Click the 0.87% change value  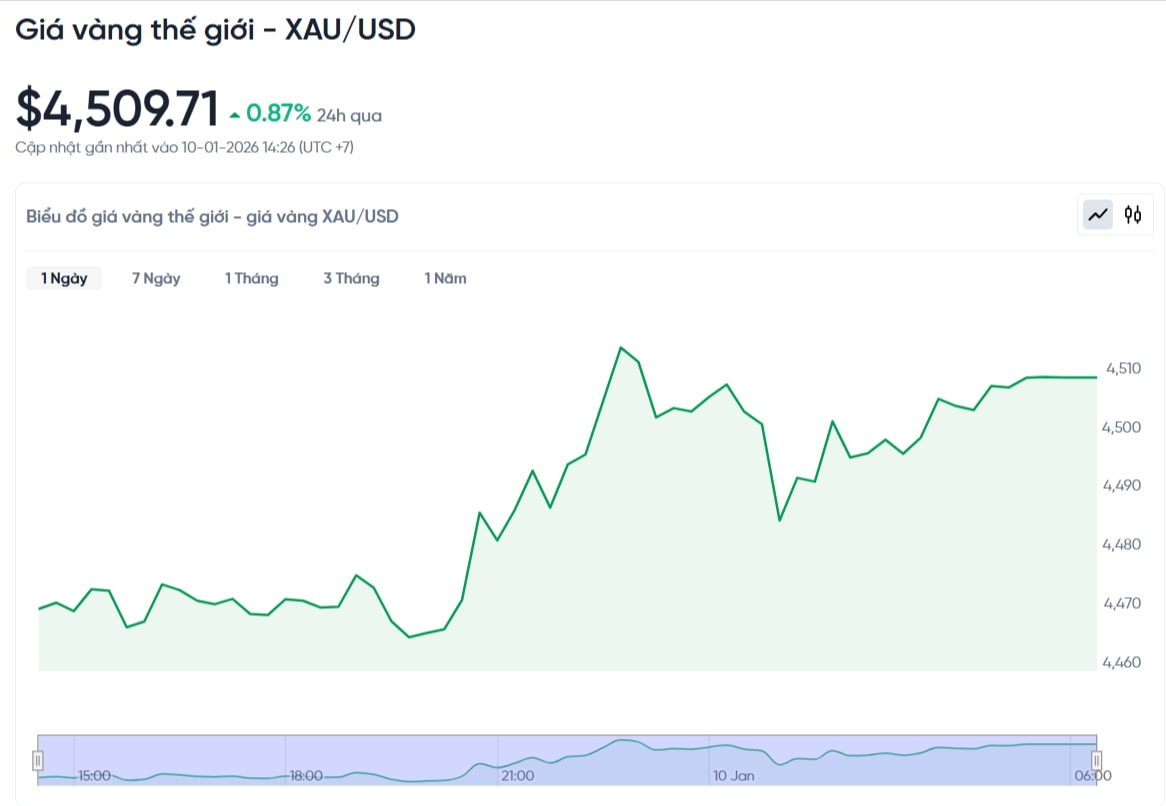click(278, 114)
